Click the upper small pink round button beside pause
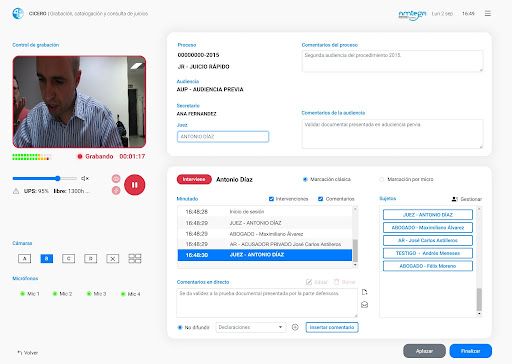512x364 pixels. 116,179
